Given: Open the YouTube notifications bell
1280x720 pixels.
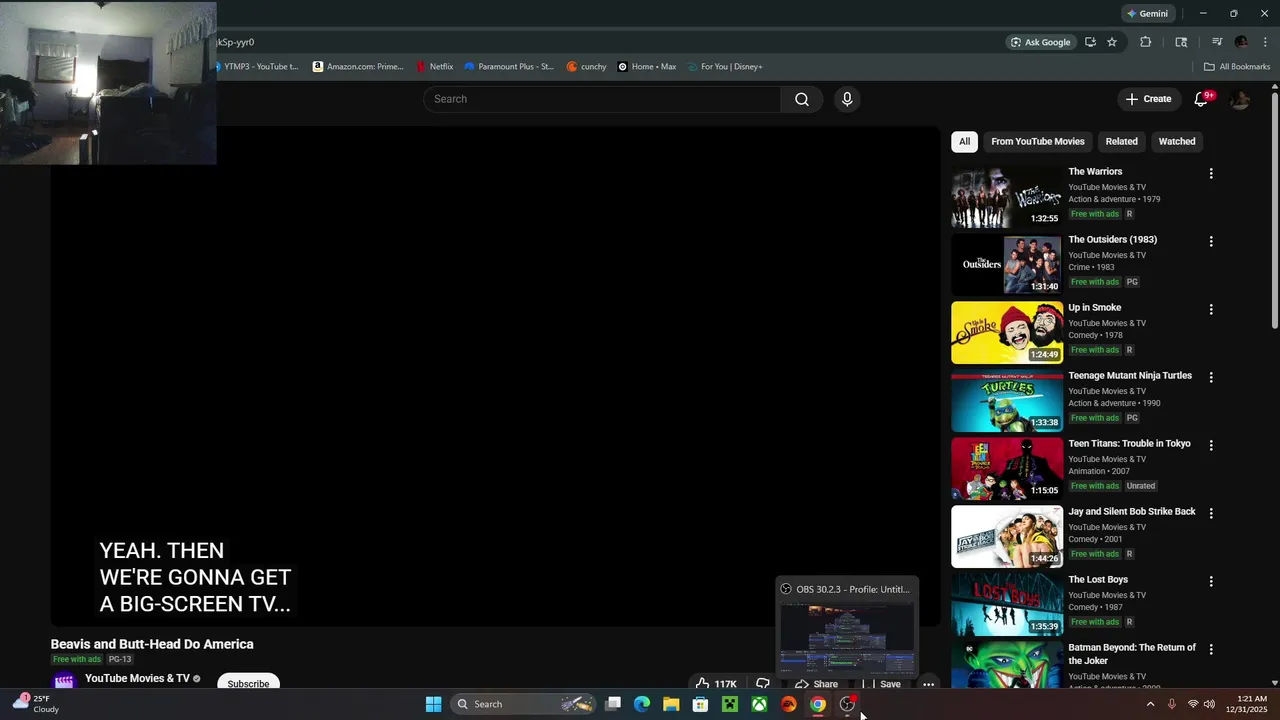Looking at the screenshot, I should 1201,99.
